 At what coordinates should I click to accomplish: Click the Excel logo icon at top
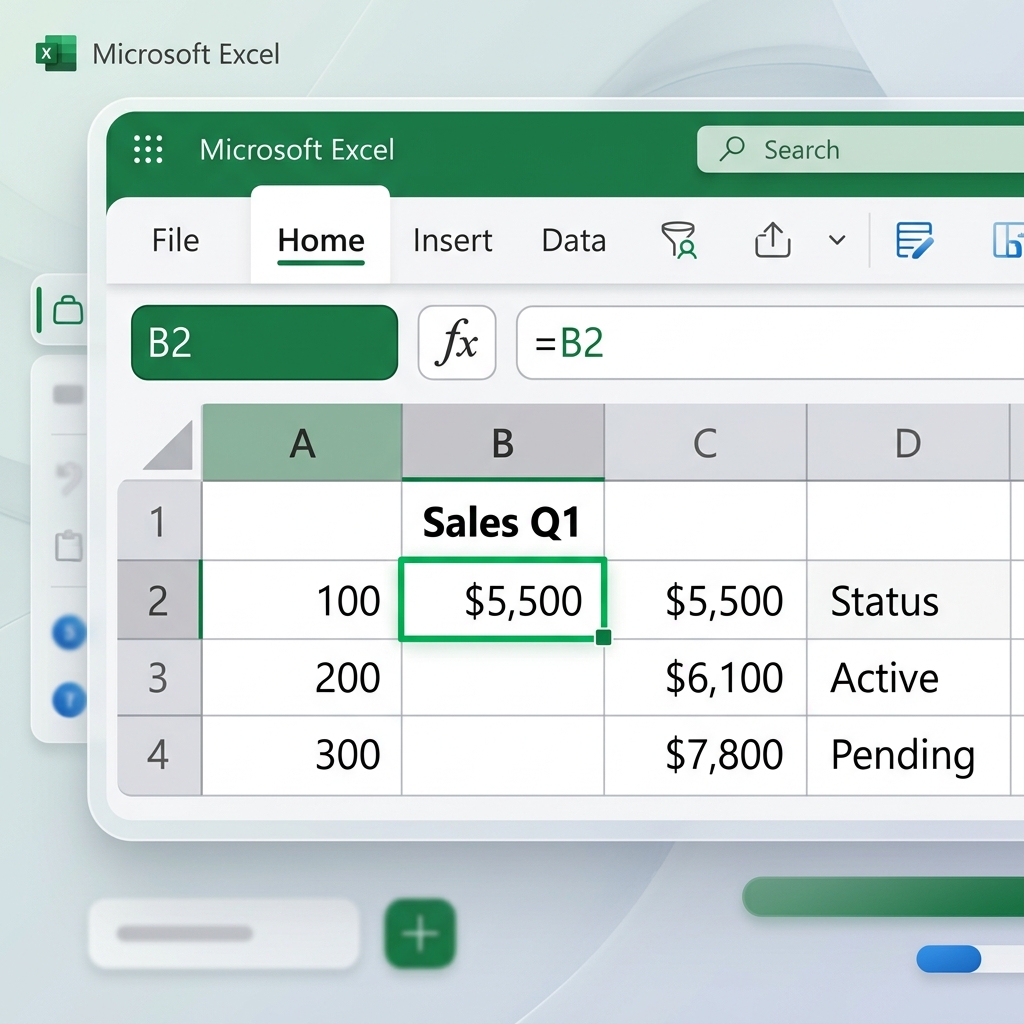tap(56, 53)
